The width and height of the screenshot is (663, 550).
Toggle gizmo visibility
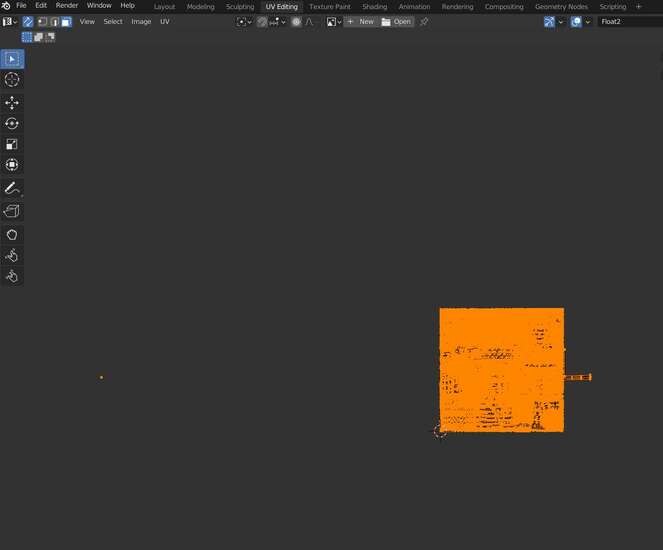tap(549, 22)
